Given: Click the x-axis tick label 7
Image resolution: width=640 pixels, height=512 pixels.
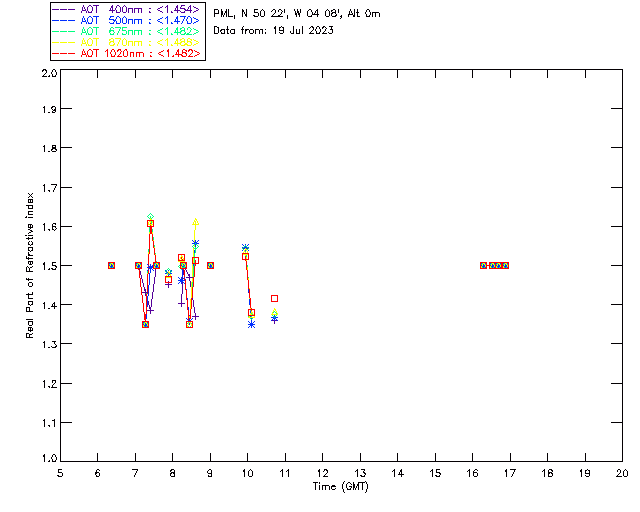Looking at the screenshot, I should (135, 473).
